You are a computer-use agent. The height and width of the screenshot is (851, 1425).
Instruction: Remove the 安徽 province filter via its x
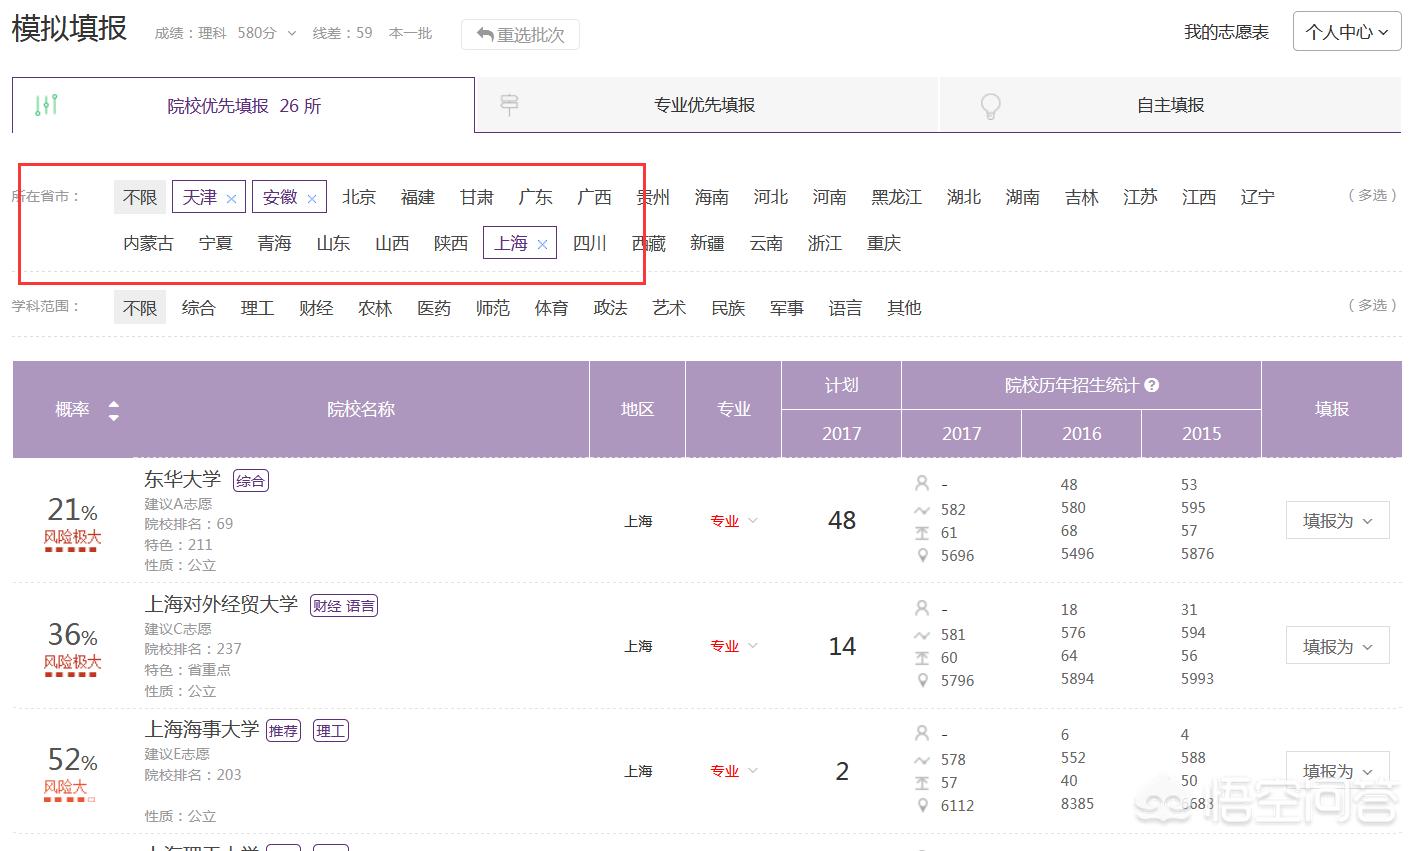[312, 199]
